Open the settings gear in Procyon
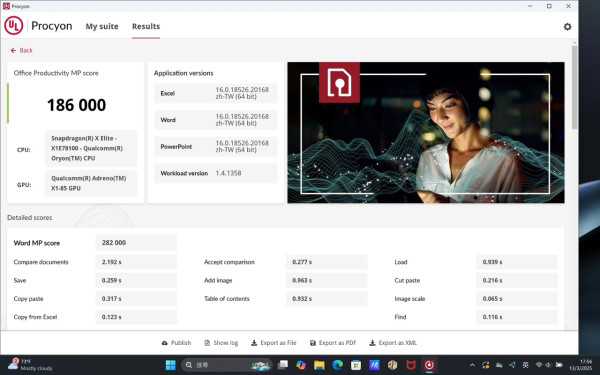 coord(567,26)
